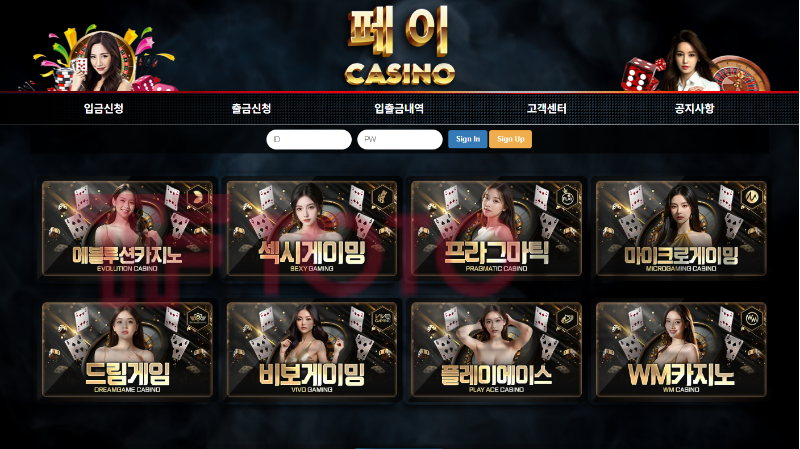Click the blue Sign In button

click(x=468, y=139)
